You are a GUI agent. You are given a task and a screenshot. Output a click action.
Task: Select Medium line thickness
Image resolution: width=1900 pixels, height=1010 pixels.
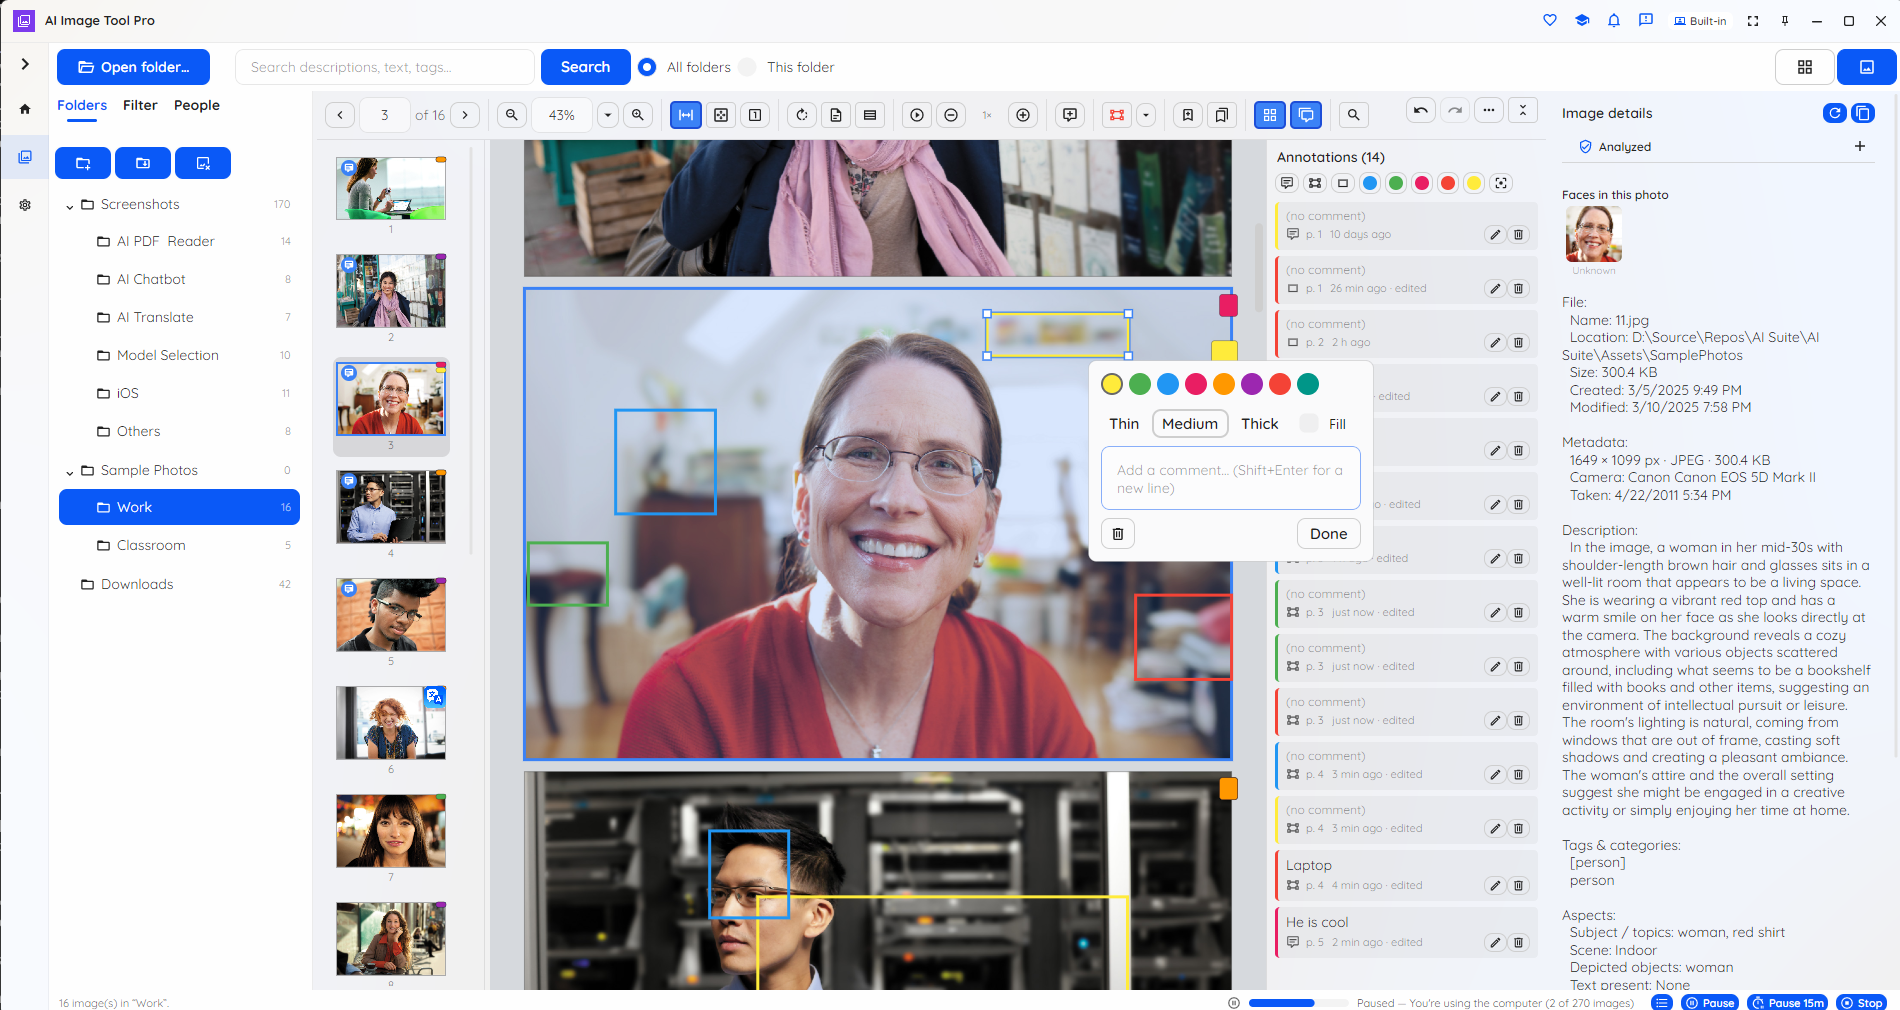click(x=1190, y=424)
